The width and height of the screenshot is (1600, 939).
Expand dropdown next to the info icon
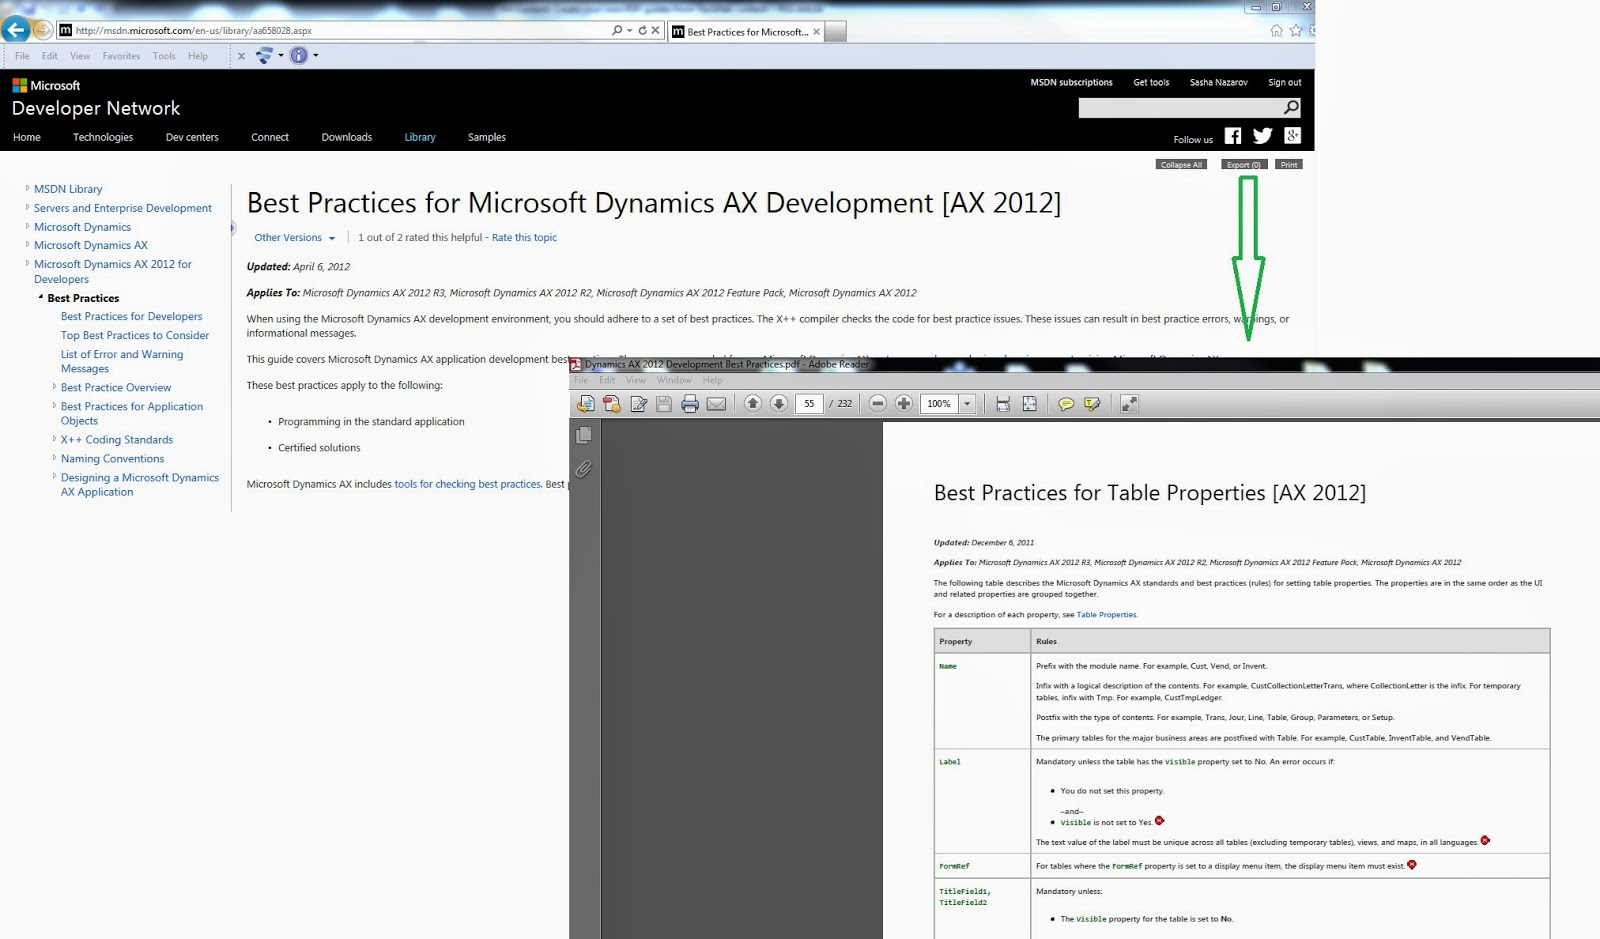click(x=316, y=56)
